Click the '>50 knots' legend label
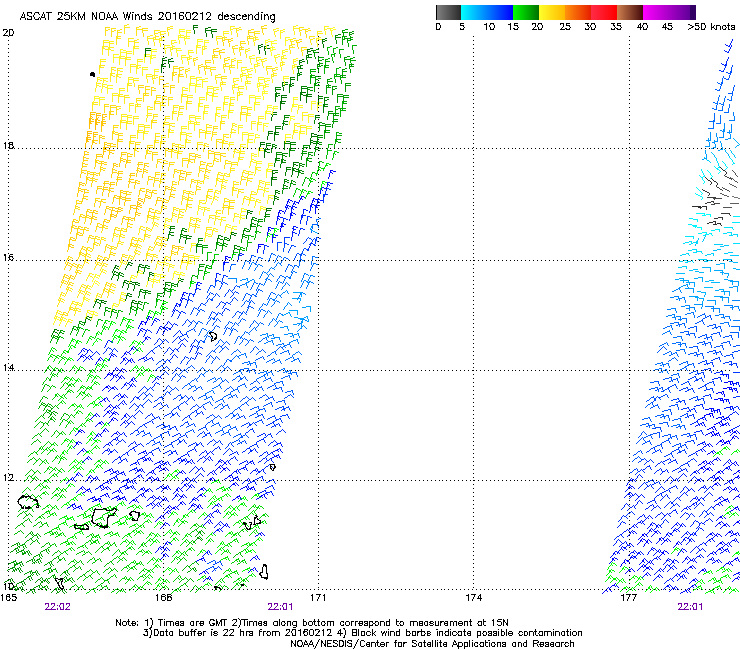 711,27
